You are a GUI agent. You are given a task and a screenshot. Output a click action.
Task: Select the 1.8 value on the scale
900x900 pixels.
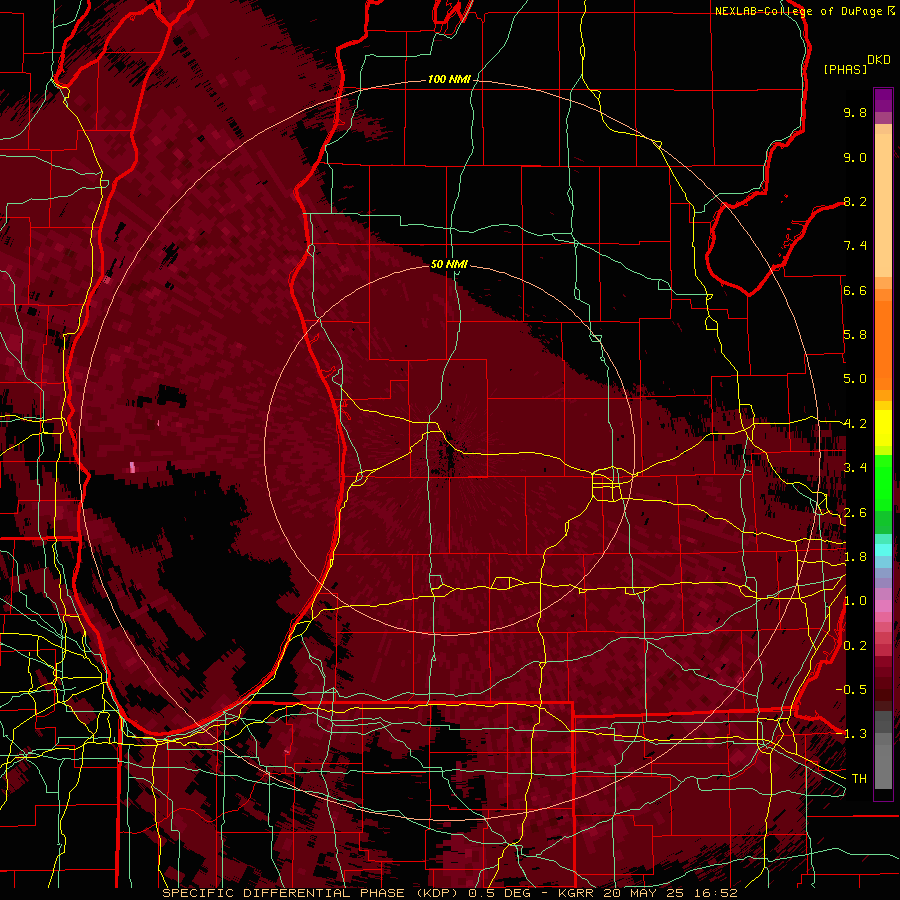point(855,557)
